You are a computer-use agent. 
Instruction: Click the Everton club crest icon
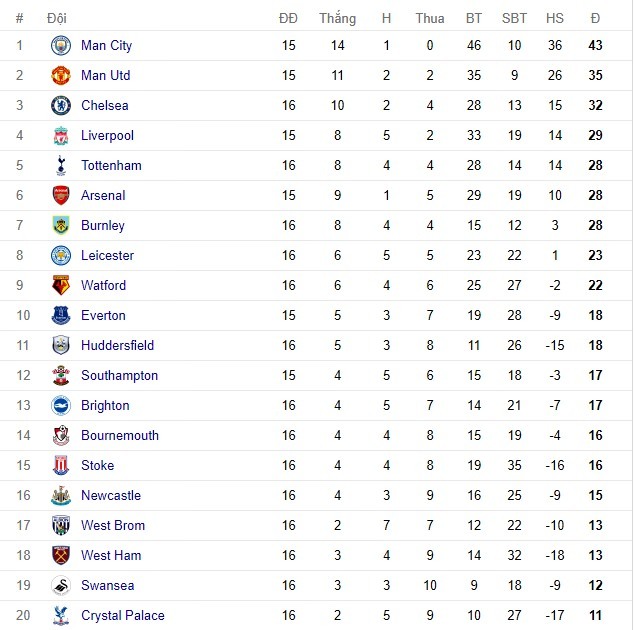62,316
